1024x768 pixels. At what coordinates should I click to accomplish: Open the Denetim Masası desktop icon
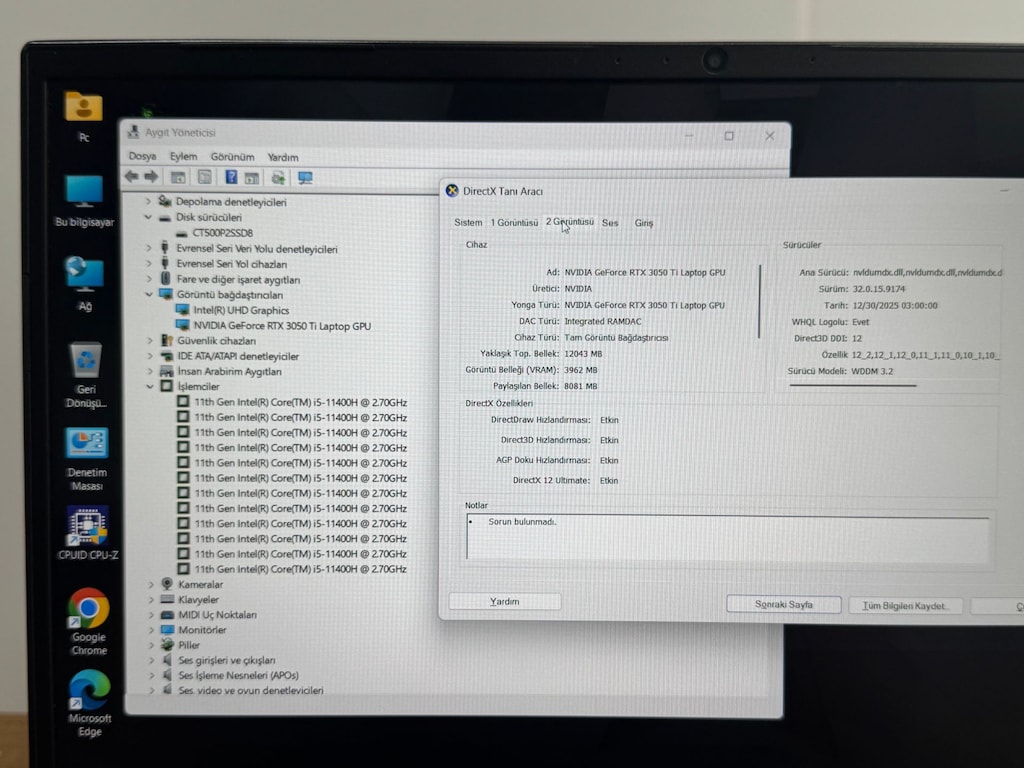[87, 460]
